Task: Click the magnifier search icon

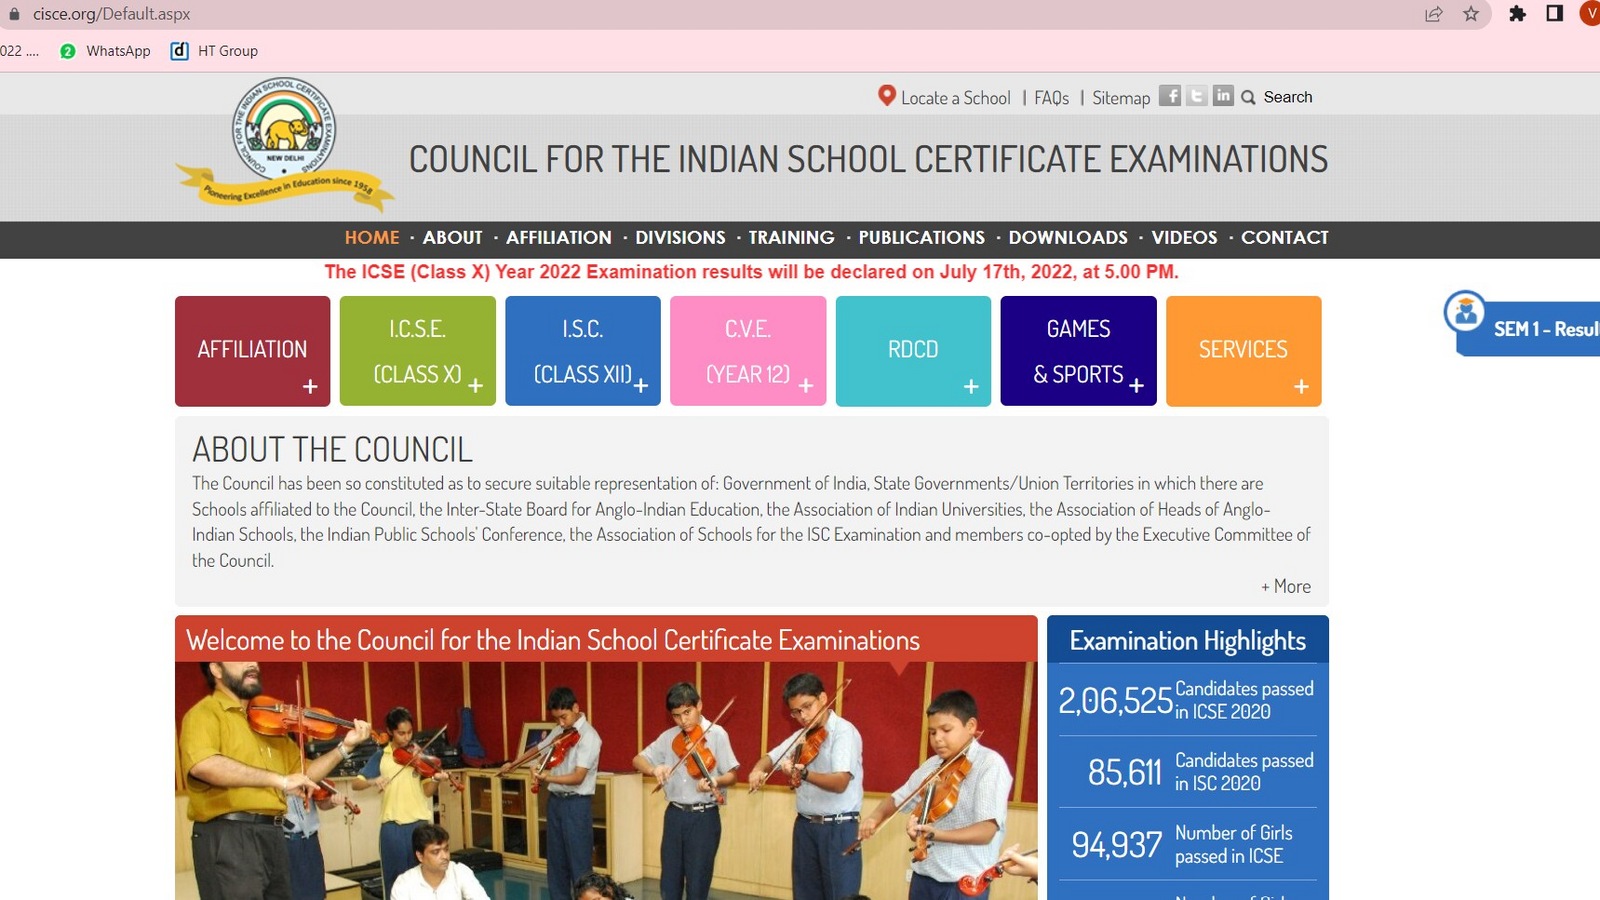Action: pyautogui.click(x=1248, y=97)
